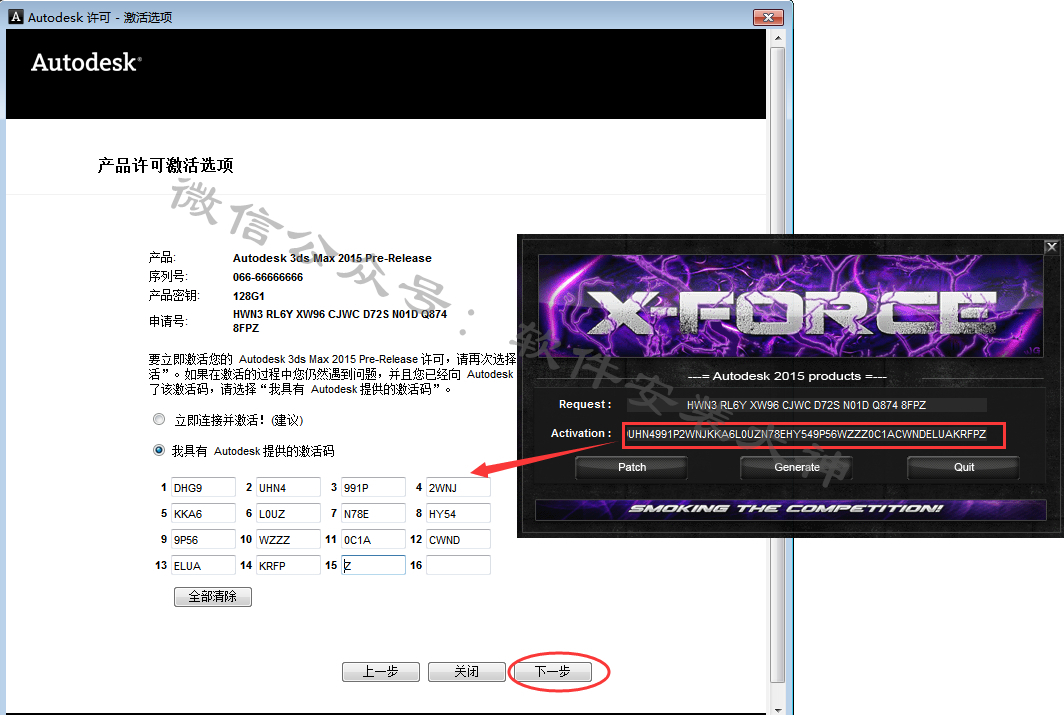Click activation field 3 containing 991P
Image resolution: width=1064 pixels, height=715 pixels.
tap(373, 488)
